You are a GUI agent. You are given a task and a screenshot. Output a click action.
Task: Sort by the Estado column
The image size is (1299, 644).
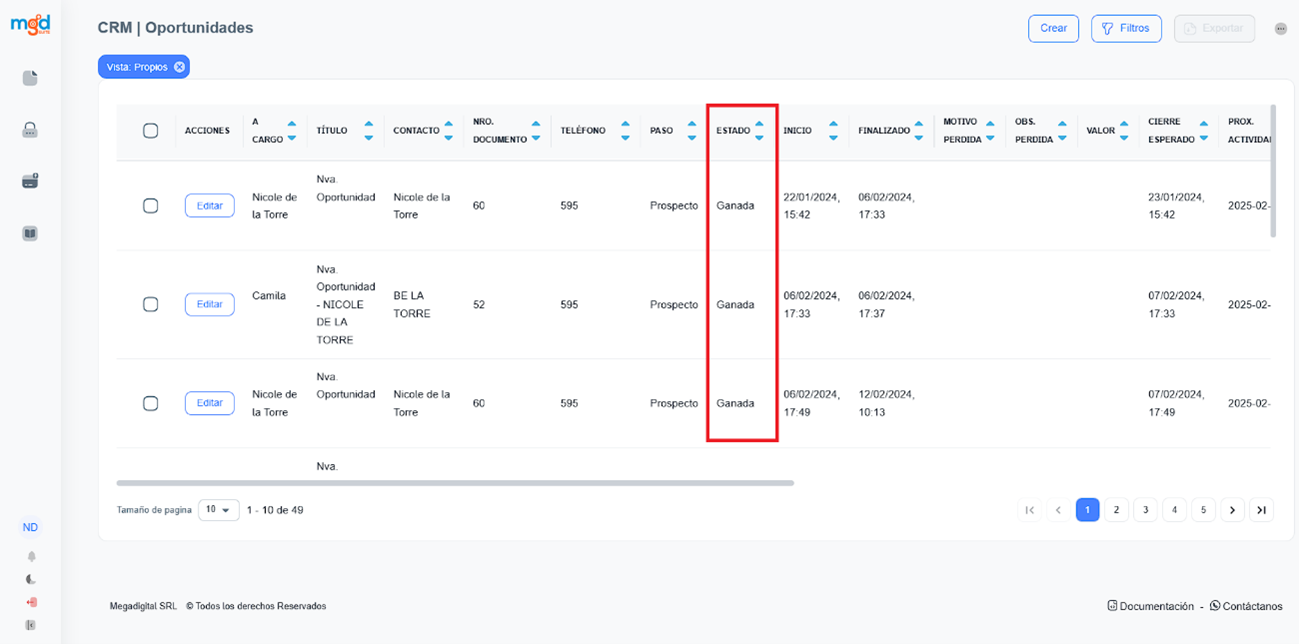point(759,131)
